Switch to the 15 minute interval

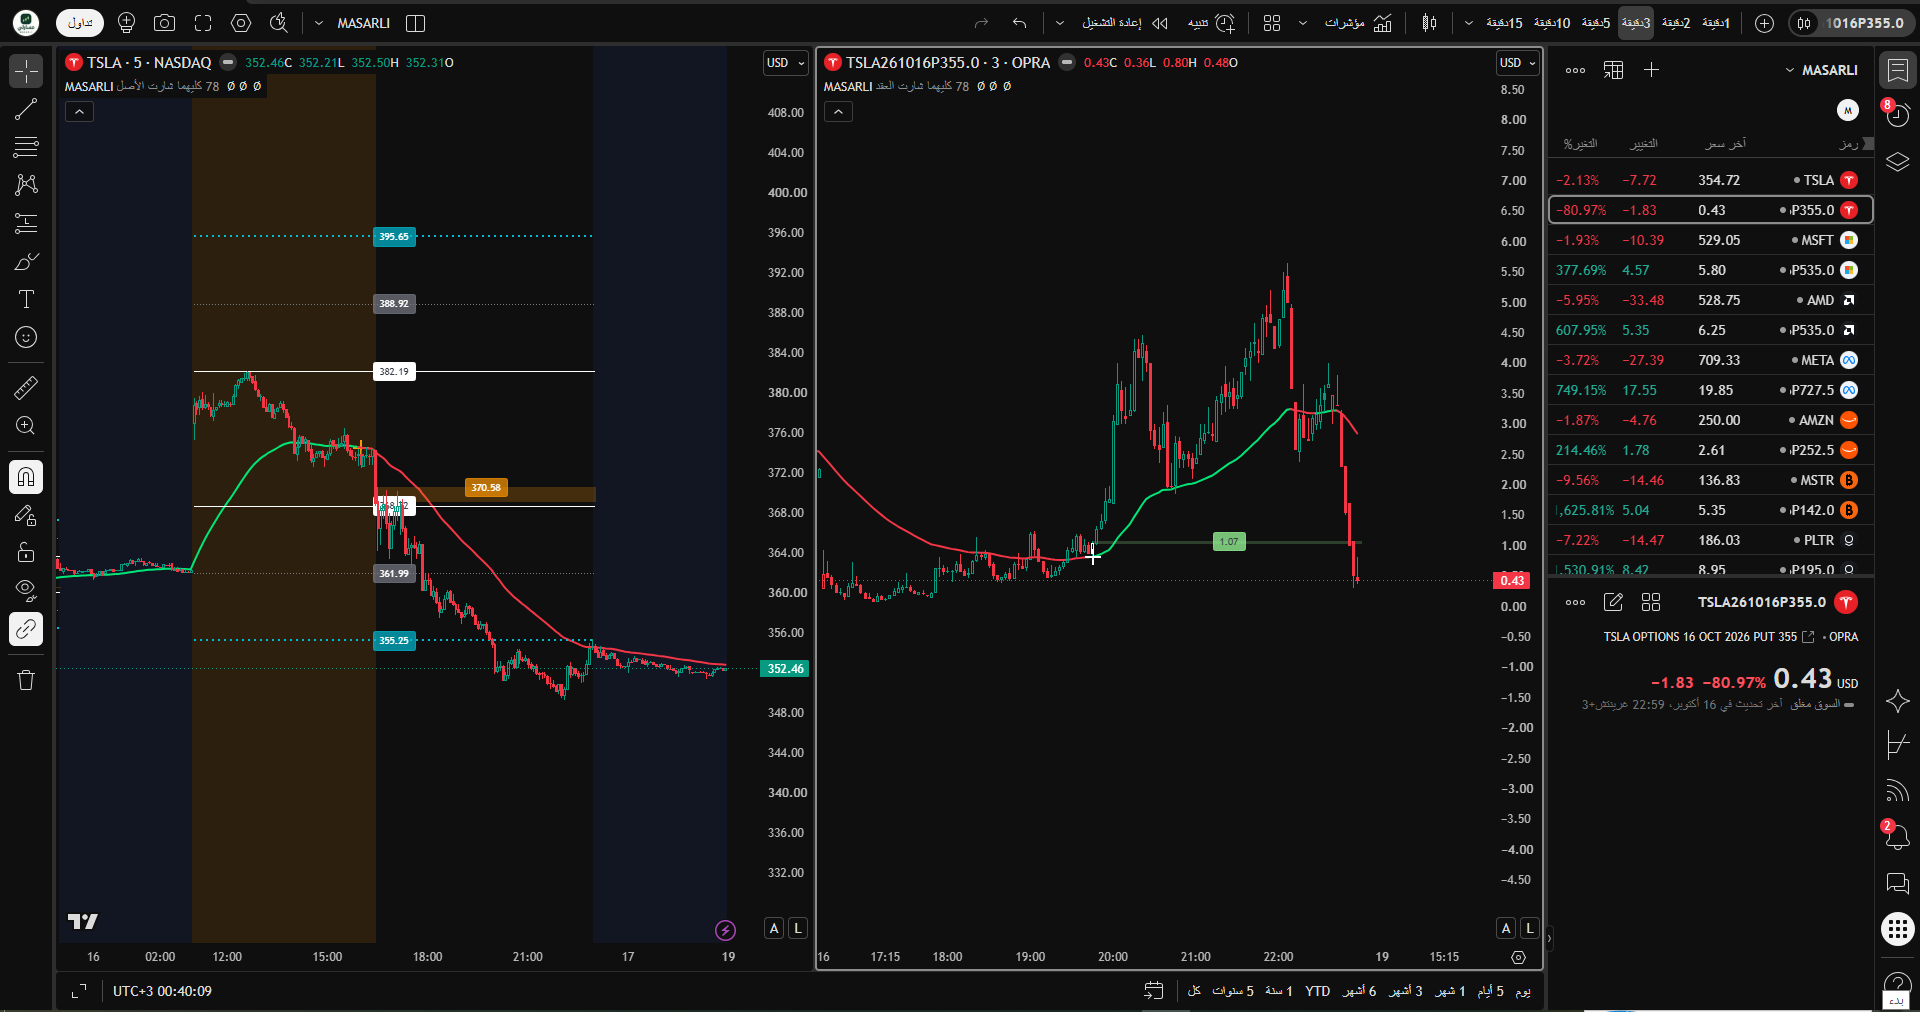(x=1504, y=23)
